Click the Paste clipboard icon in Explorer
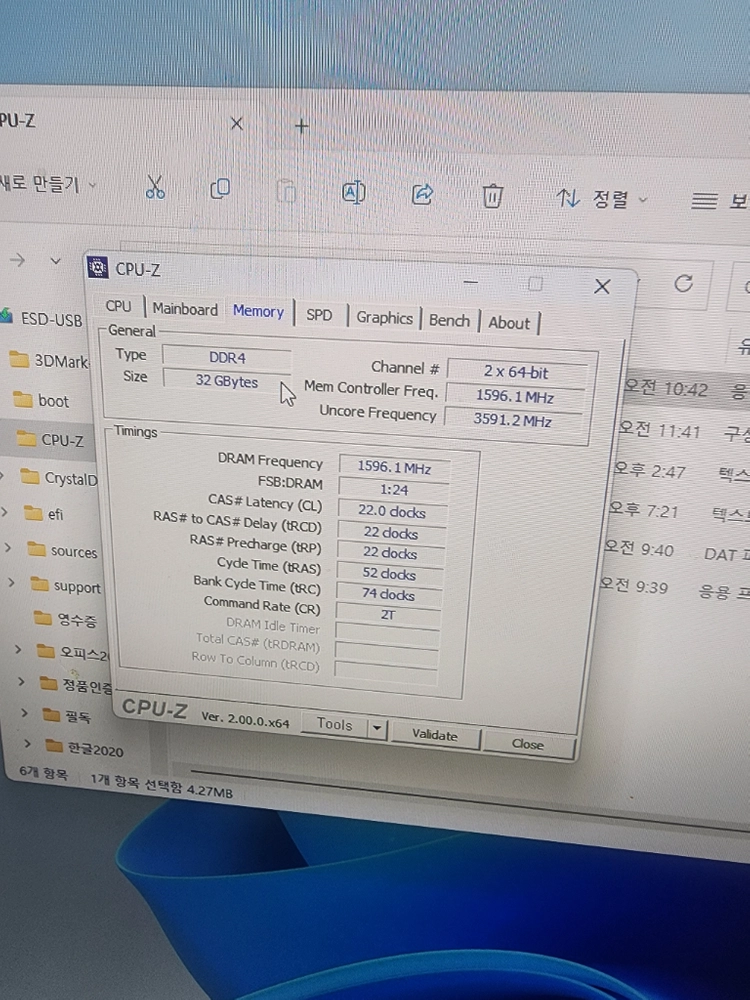 point(286,191)
